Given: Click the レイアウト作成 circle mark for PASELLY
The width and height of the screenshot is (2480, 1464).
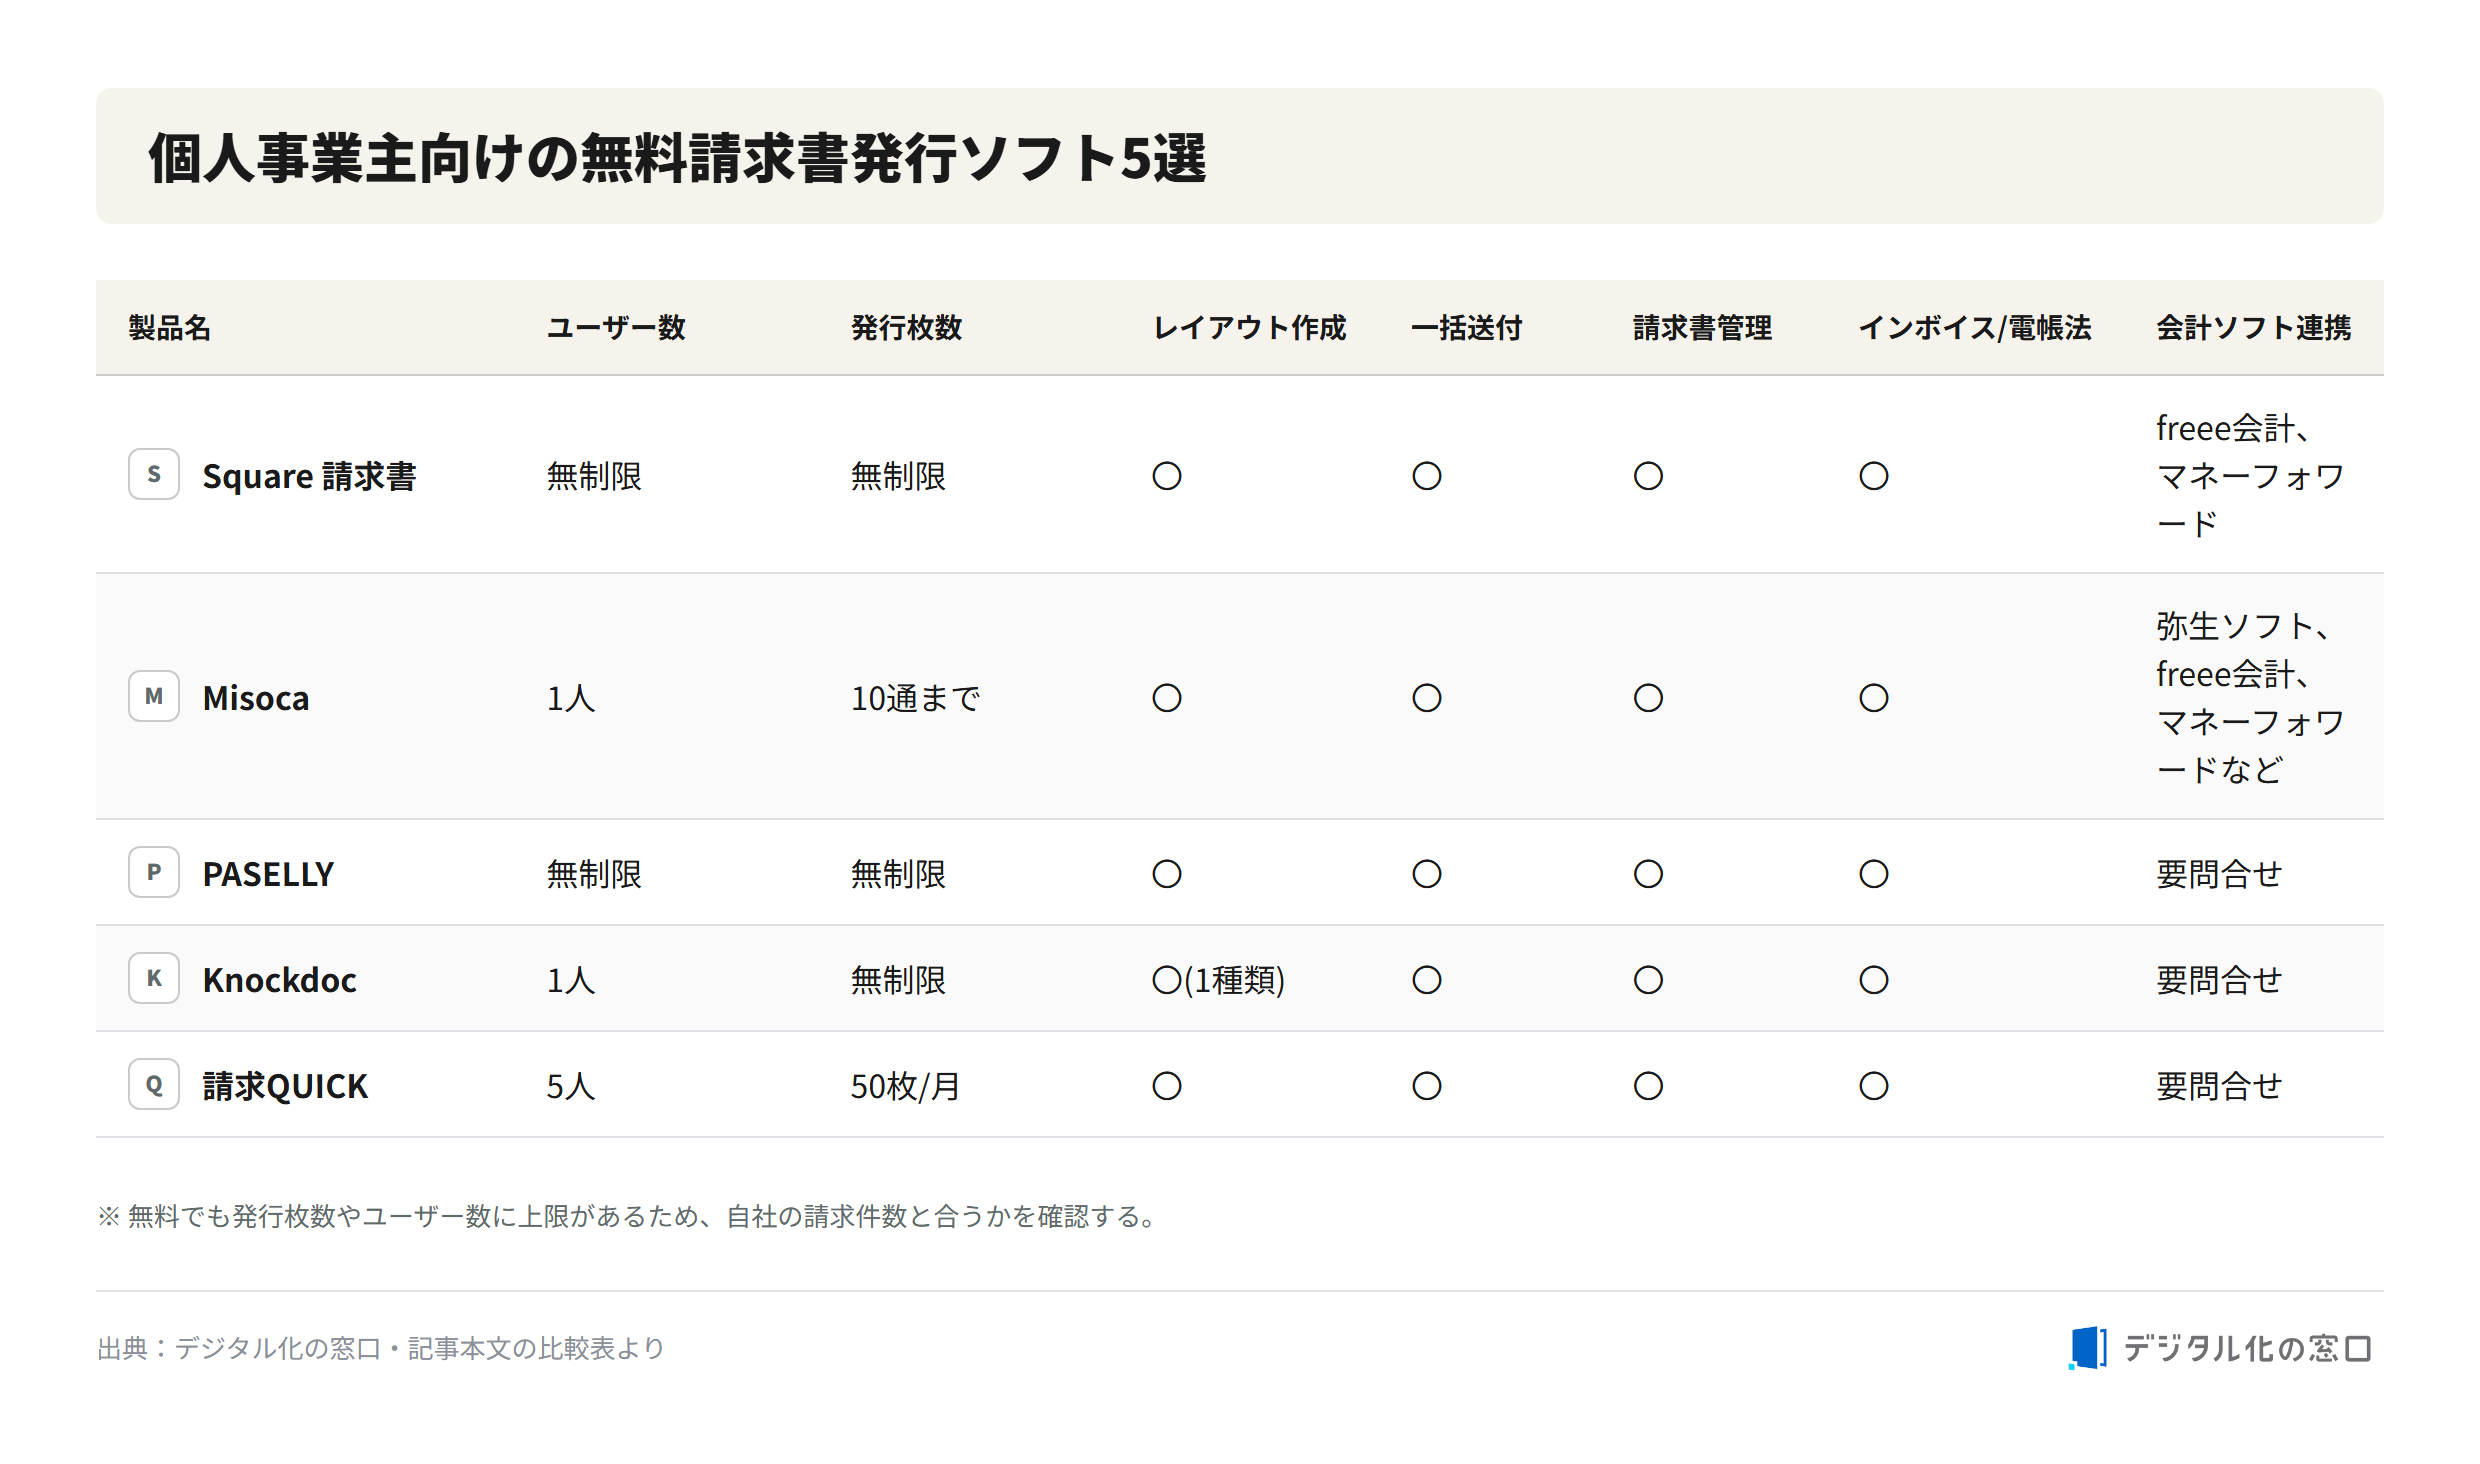Looking at the screenshot, I should click(x=1167, y=874).
